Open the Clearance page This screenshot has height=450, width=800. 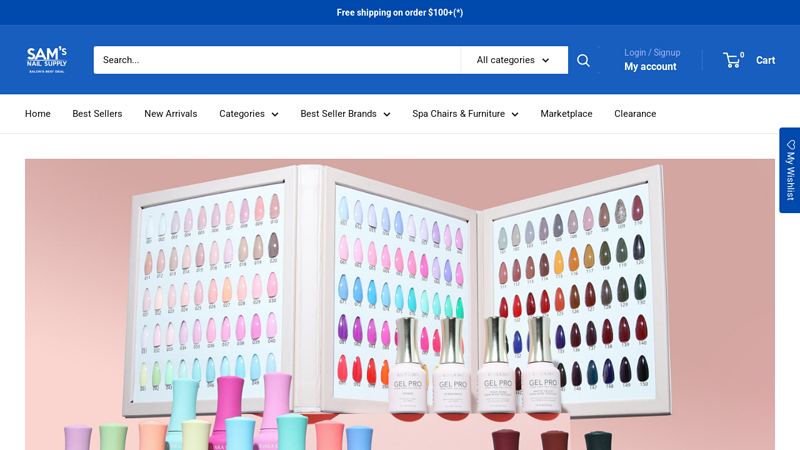635,114
